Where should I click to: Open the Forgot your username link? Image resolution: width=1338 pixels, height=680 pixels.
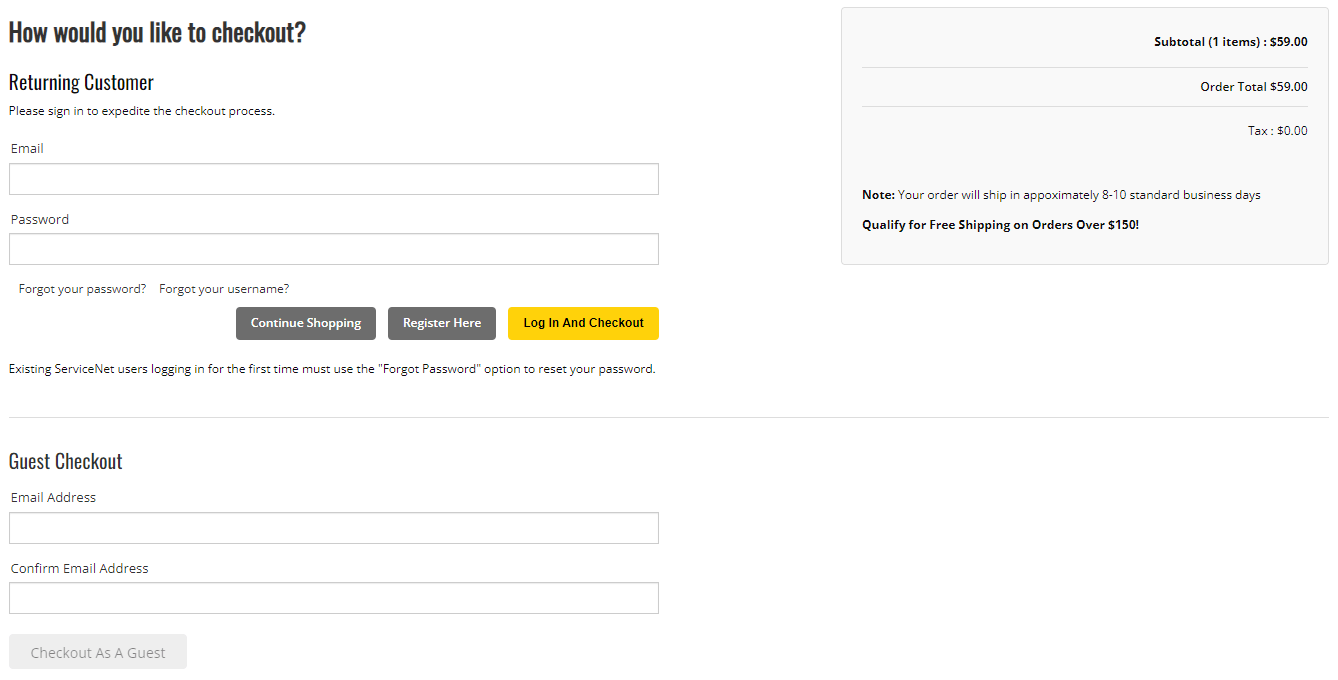pos(223,288)
